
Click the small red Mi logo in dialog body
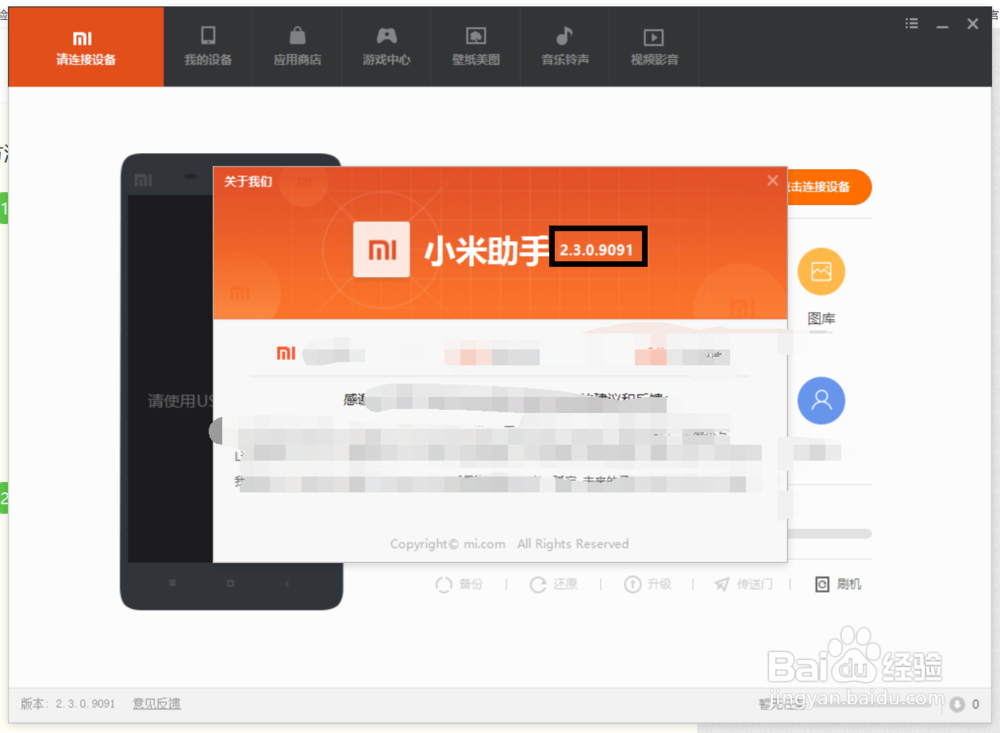(286, 353)
